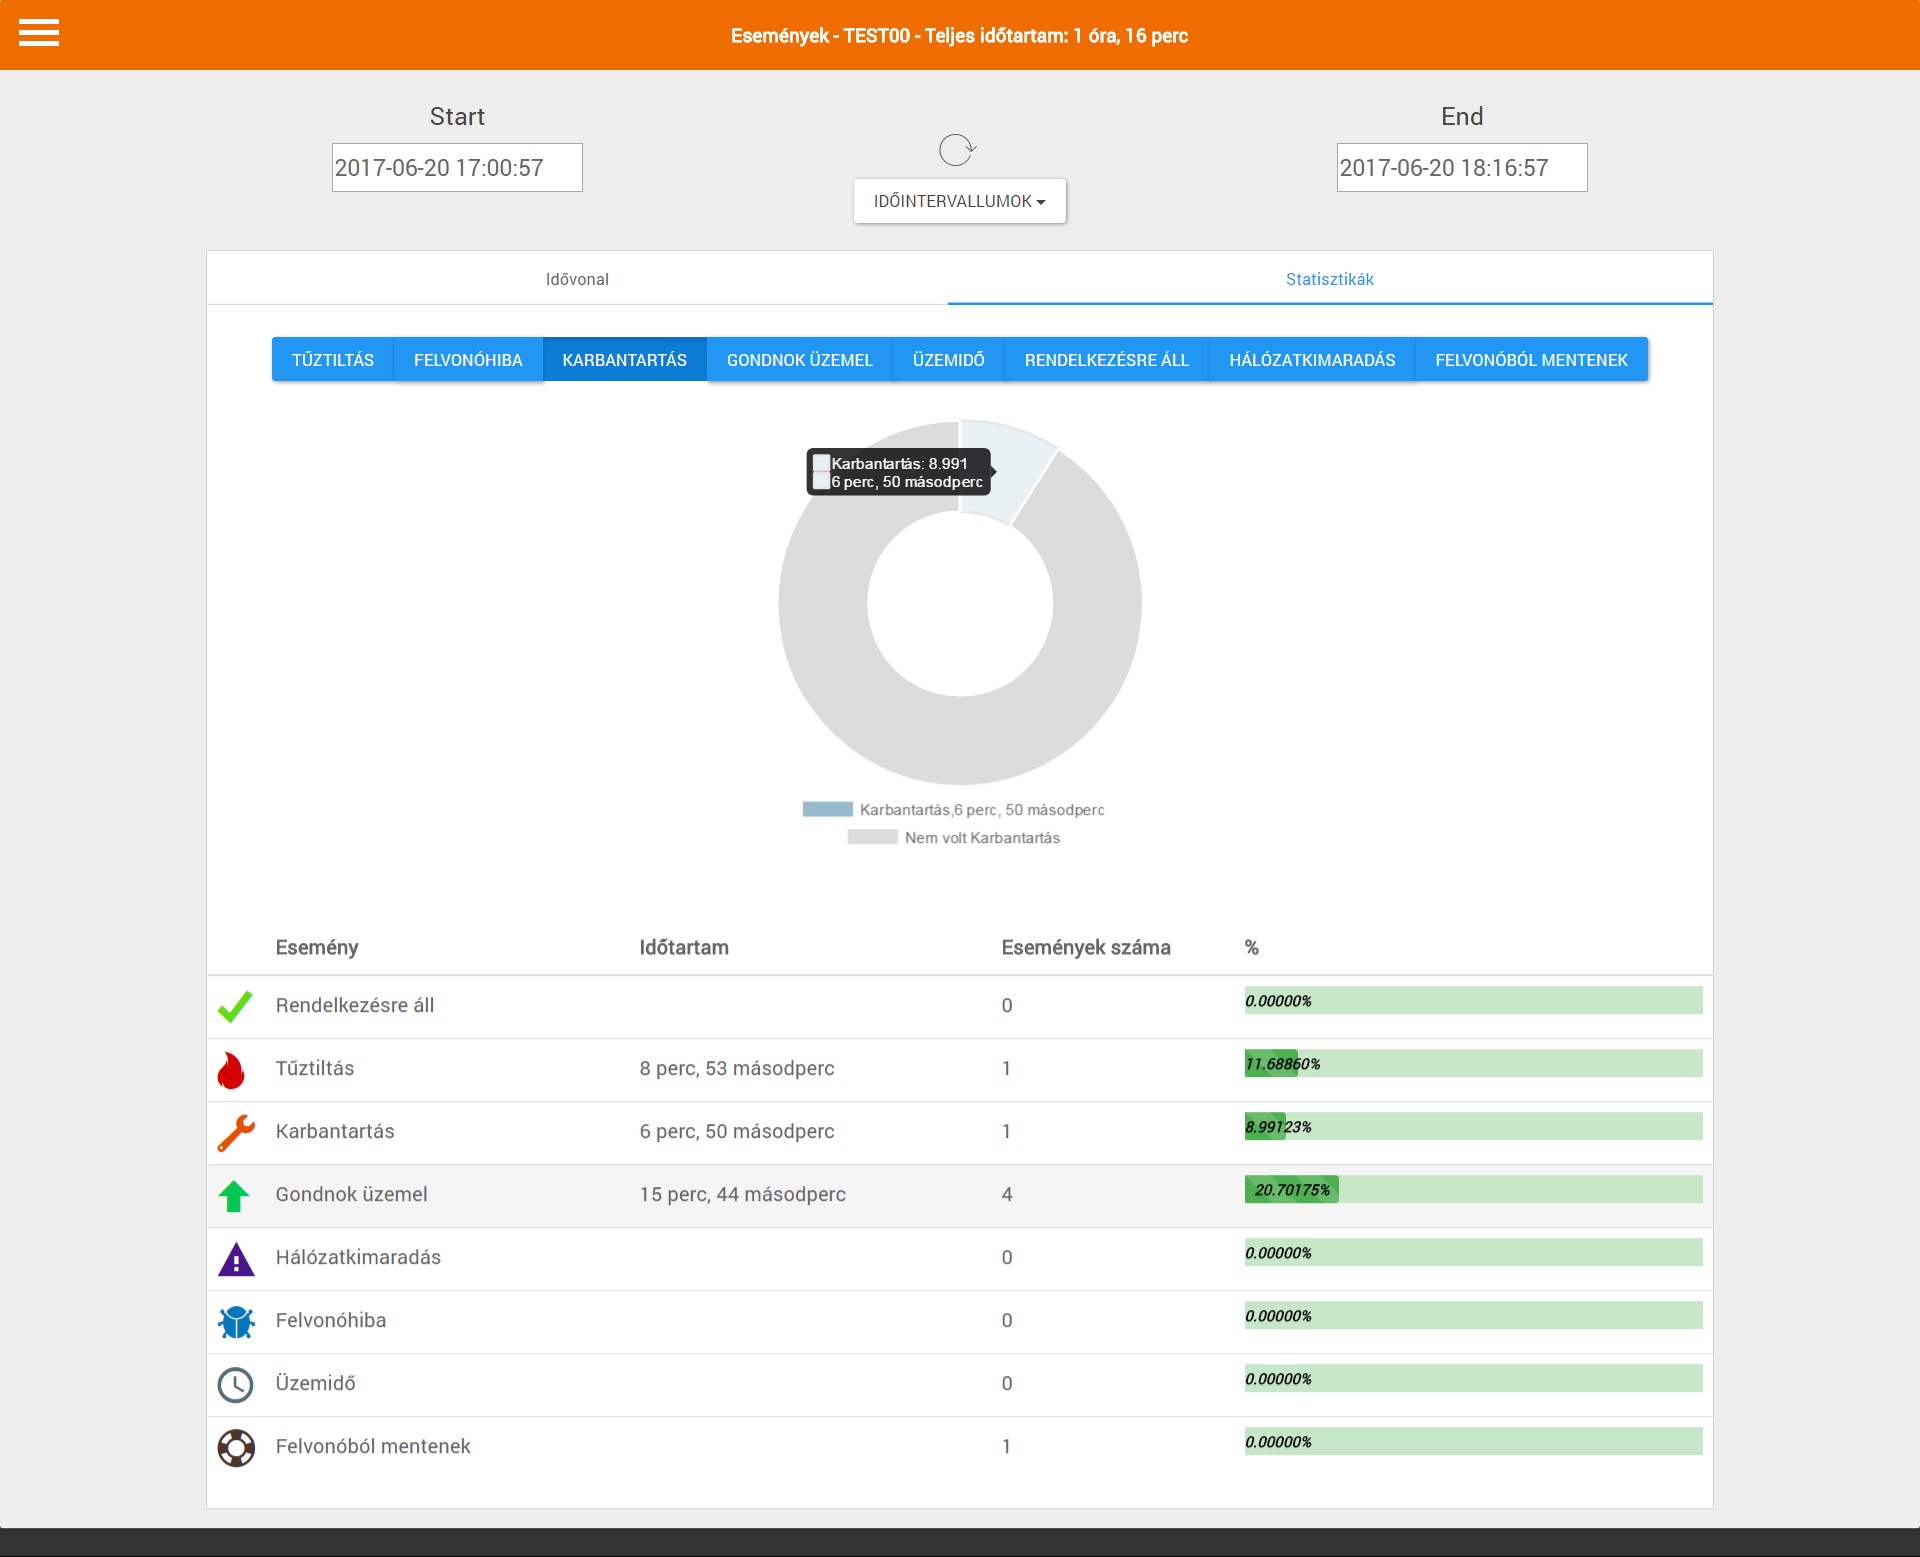Click the circular refresh icon
This screenshot has width=1920, height=1557.
tap(957, 150)
